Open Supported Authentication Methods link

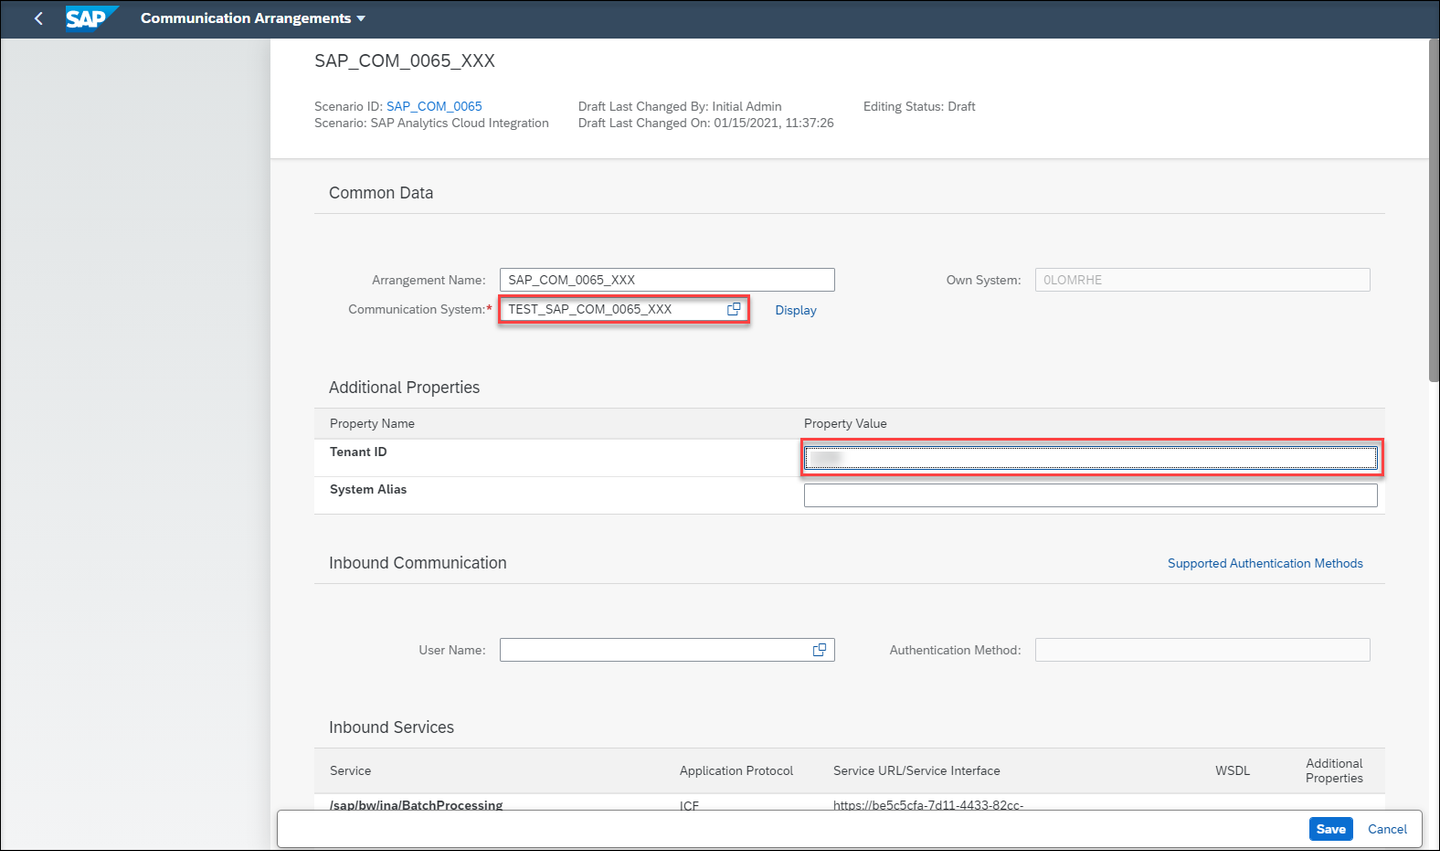(x=1265, y=563)
